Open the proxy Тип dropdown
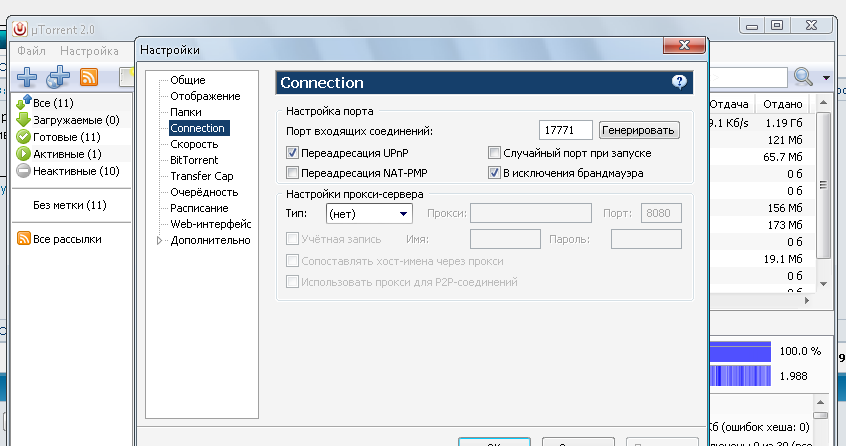The image size is (846, 446). click(x=369, y=213)
